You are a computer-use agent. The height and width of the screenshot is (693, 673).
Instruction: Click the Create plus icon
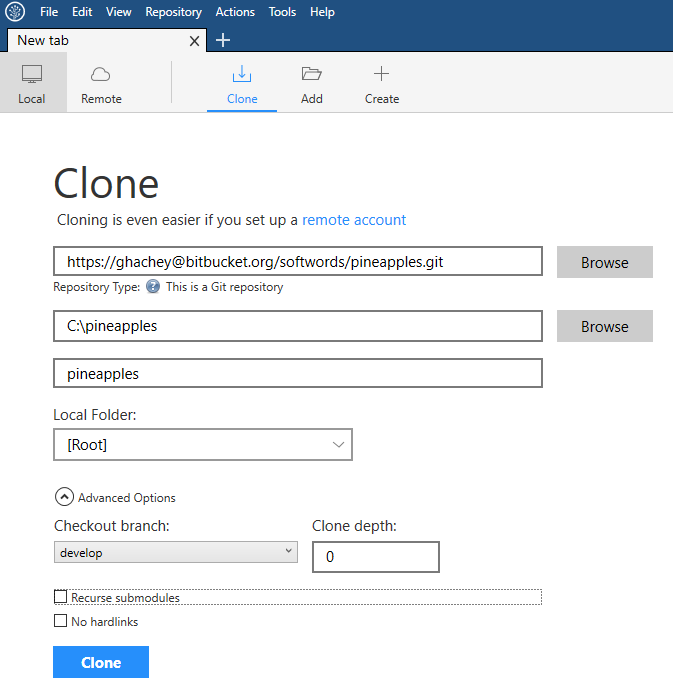381,75
